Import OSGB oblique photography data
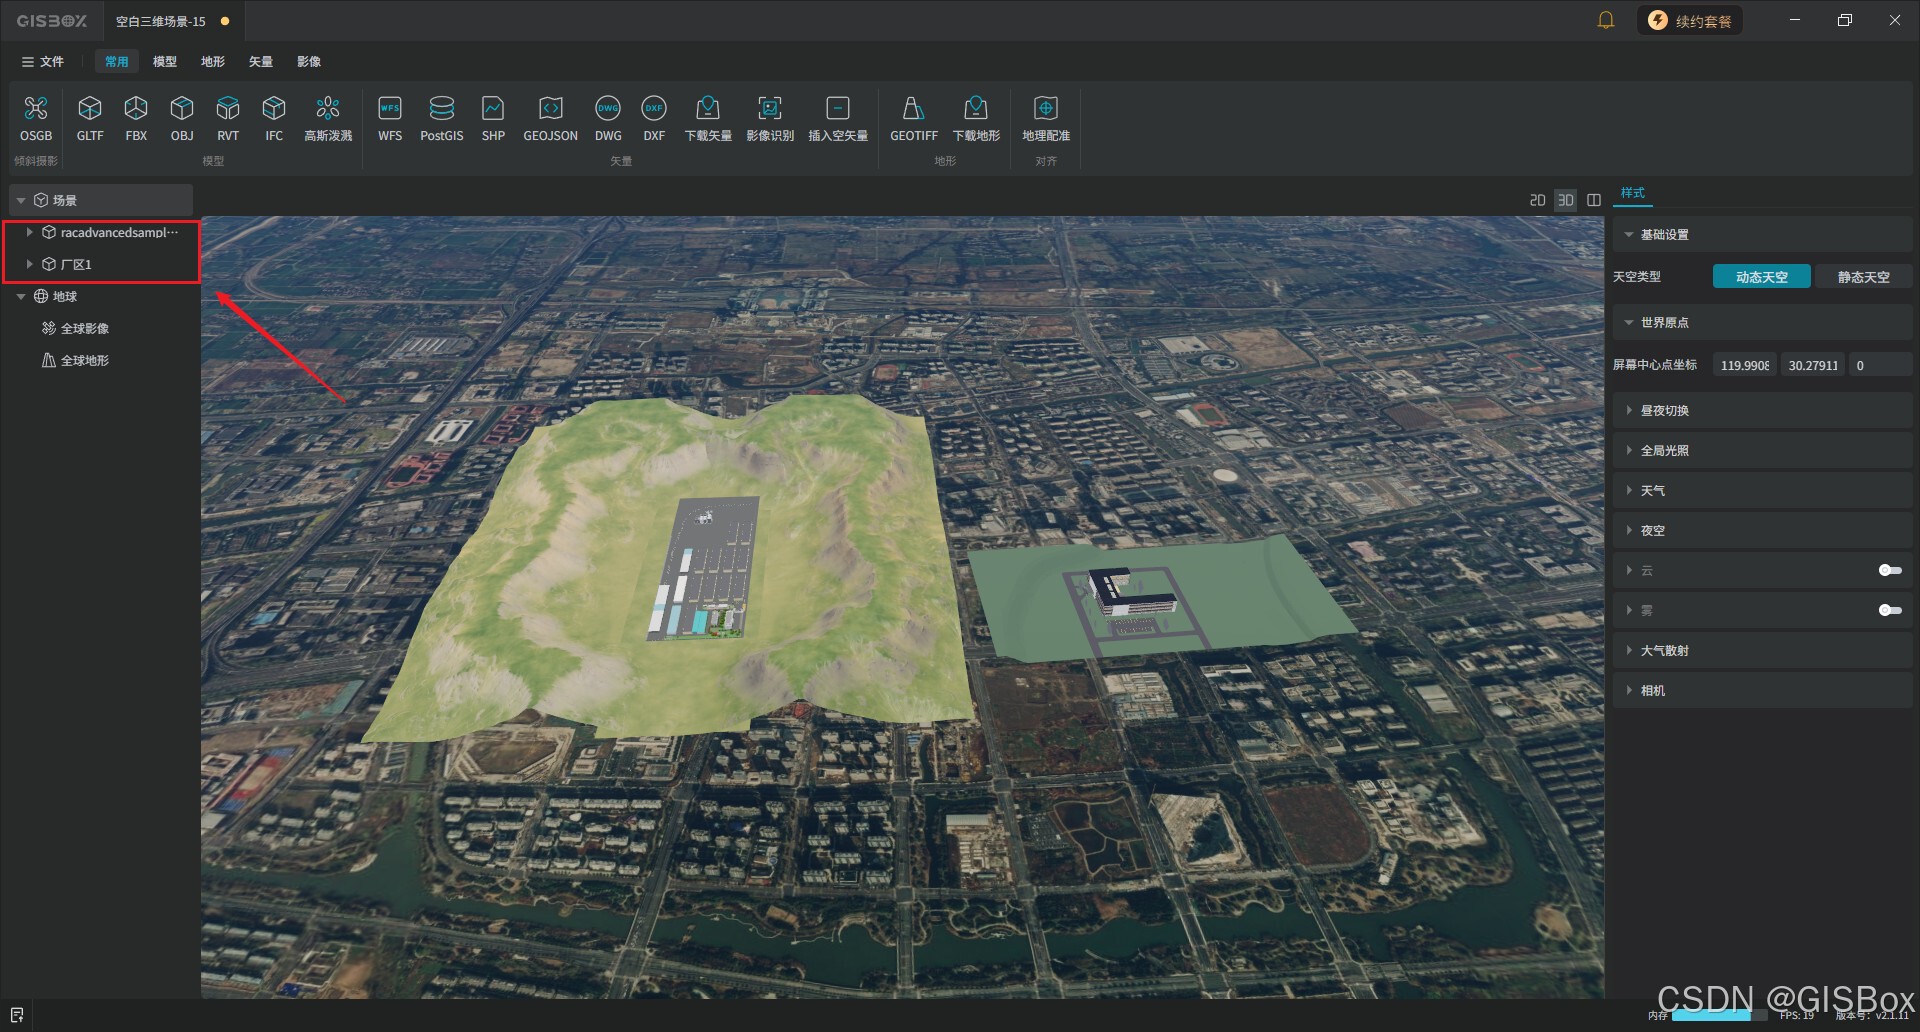 pyautogui.click(x=36, y=118)
